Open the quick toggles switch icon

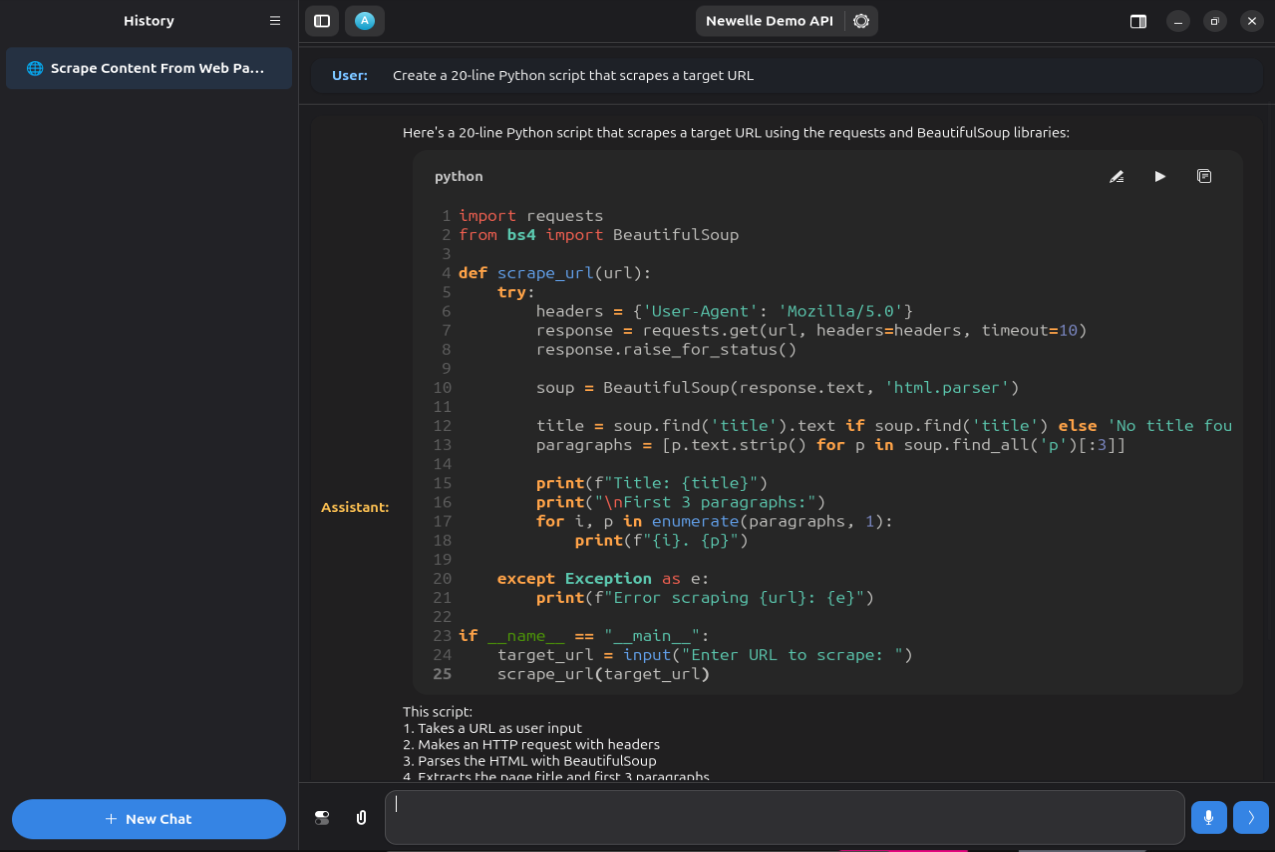322,818
